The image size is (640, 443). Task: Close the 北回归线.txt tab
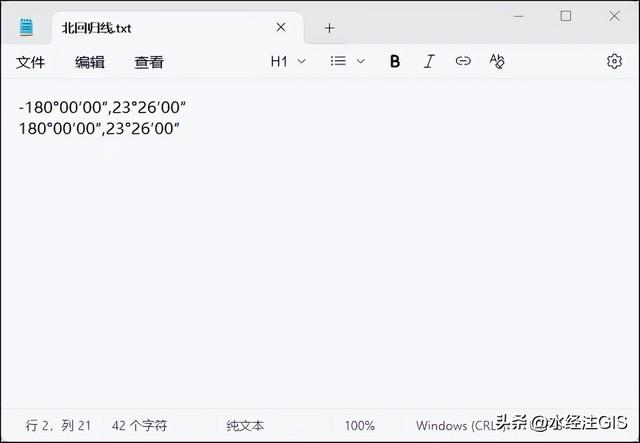coord(281,27)
